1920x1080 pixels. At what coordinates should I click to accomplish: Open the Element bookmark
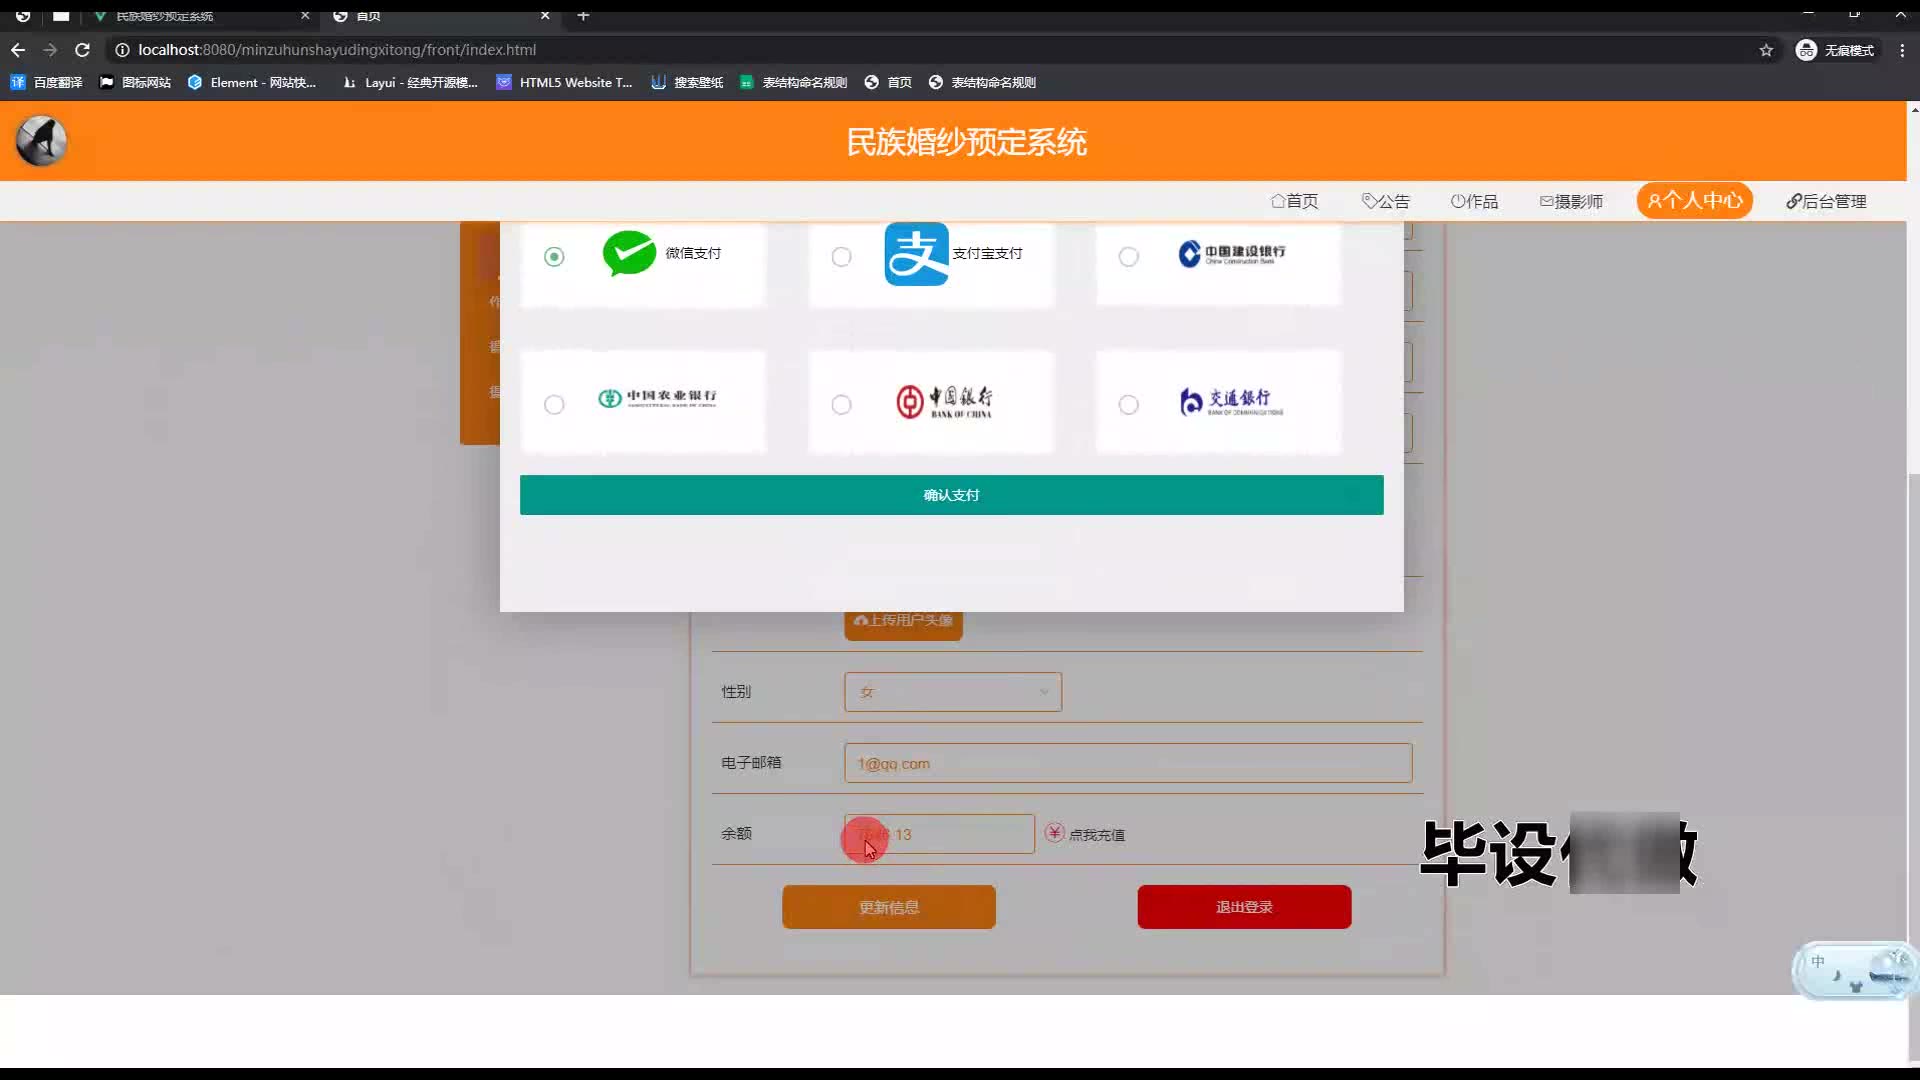click(252, 82)
